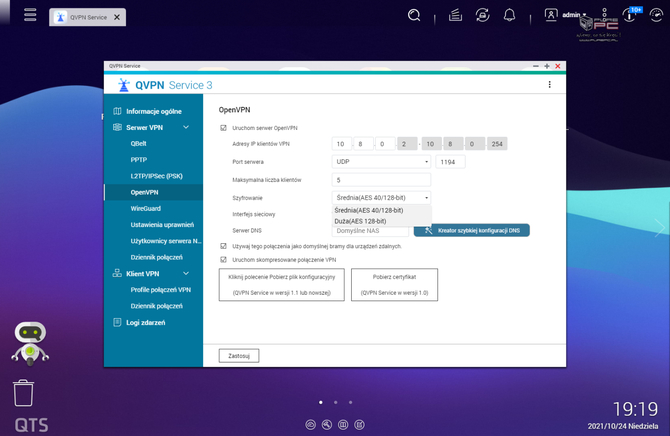The height and width of the screenshot is (436, 670).
Task: Click the server port field 1194
Action: pos(450,162)
